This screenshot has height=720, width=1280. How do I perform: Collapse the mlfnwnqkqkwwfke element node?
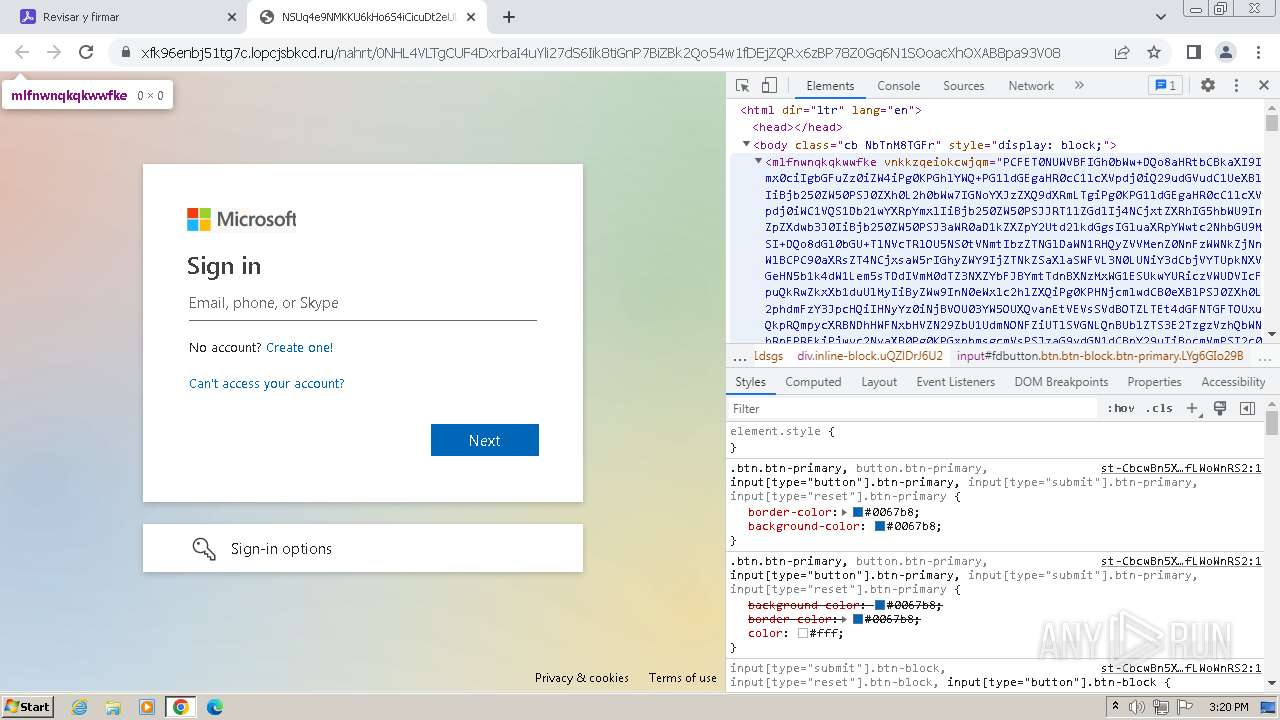[x=758, y=161]
